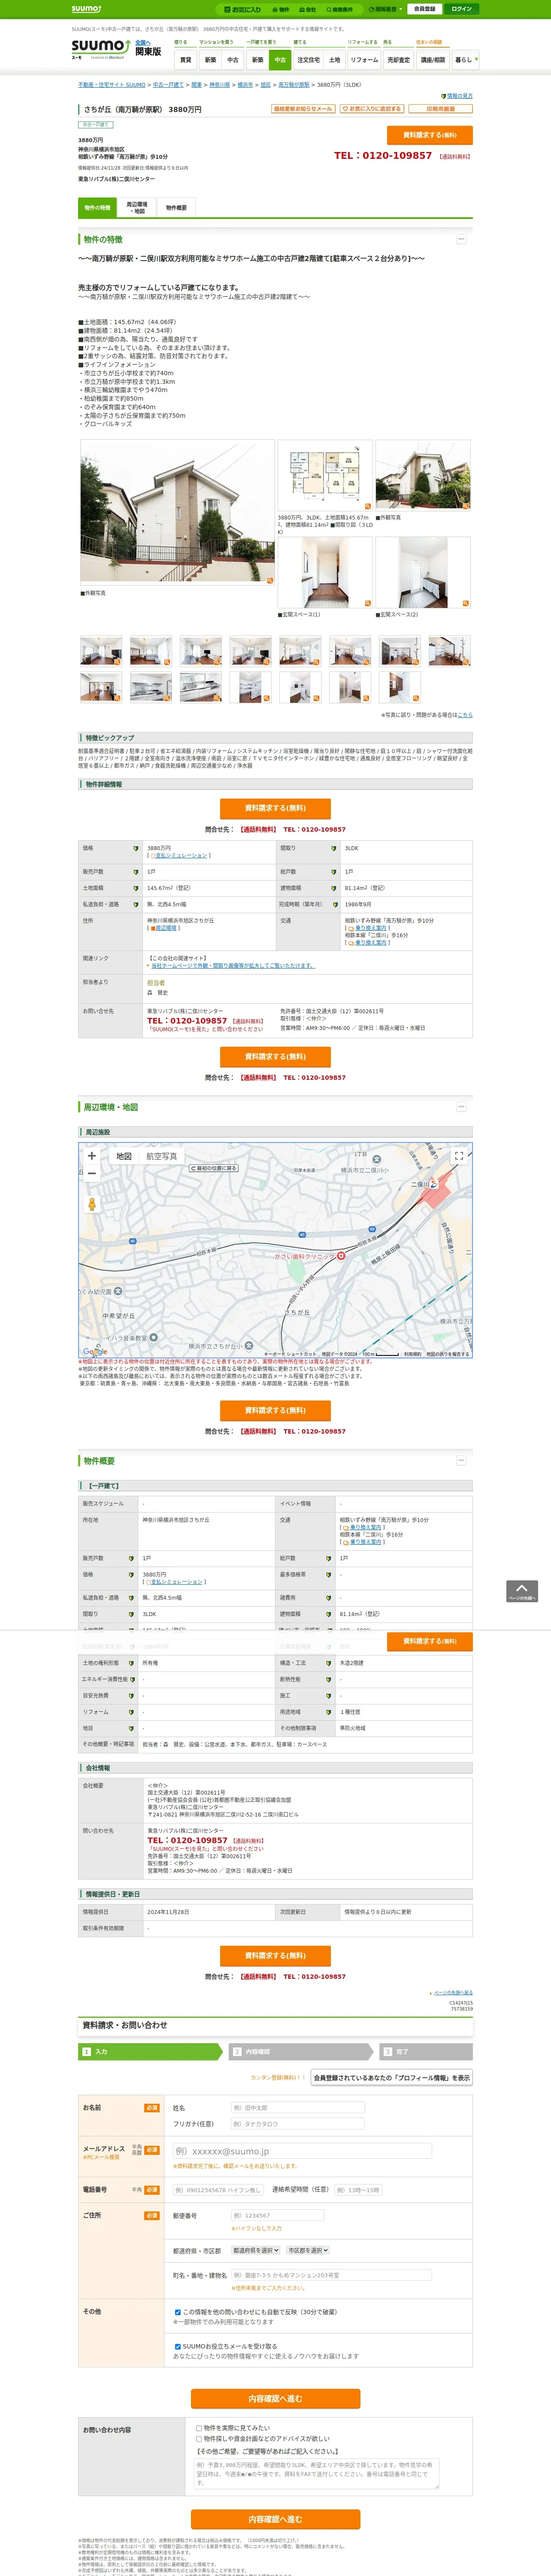
Task: Open the 賃貸 navigation item
Action: 185,60
